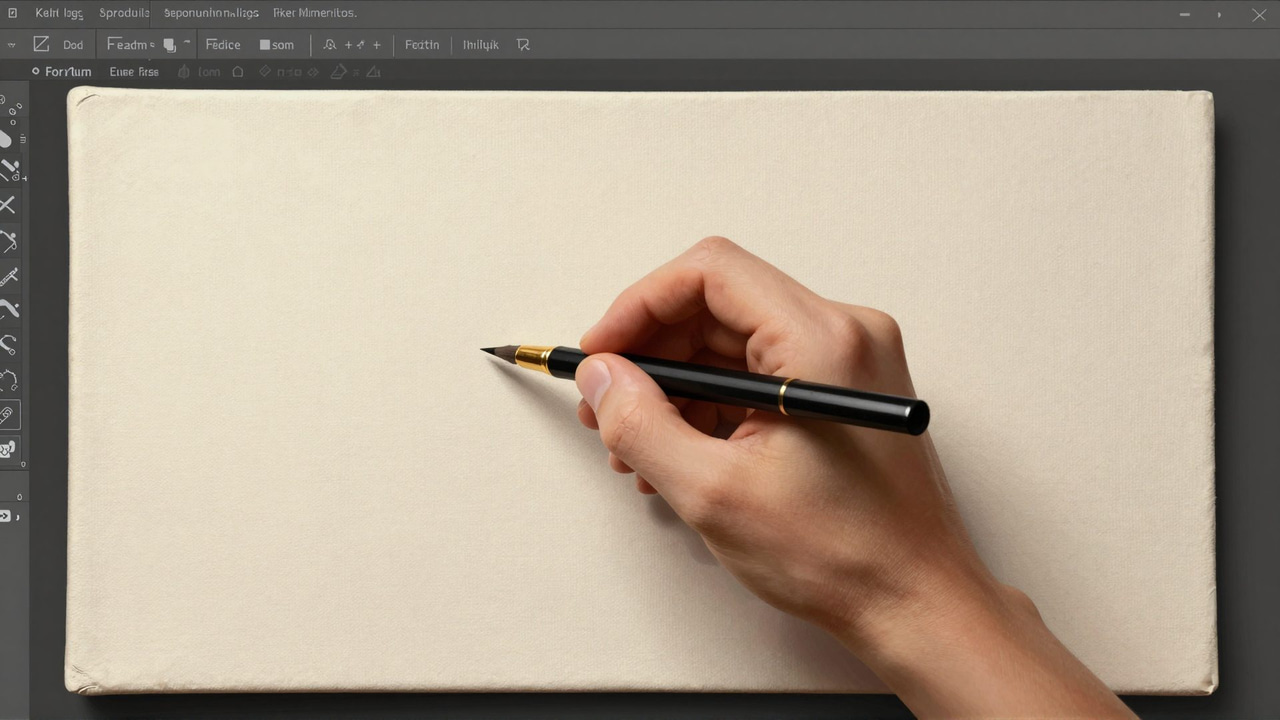1280x720 pixels.
Task: Toggle the square box beside "som"
Action: click(265, 45)
